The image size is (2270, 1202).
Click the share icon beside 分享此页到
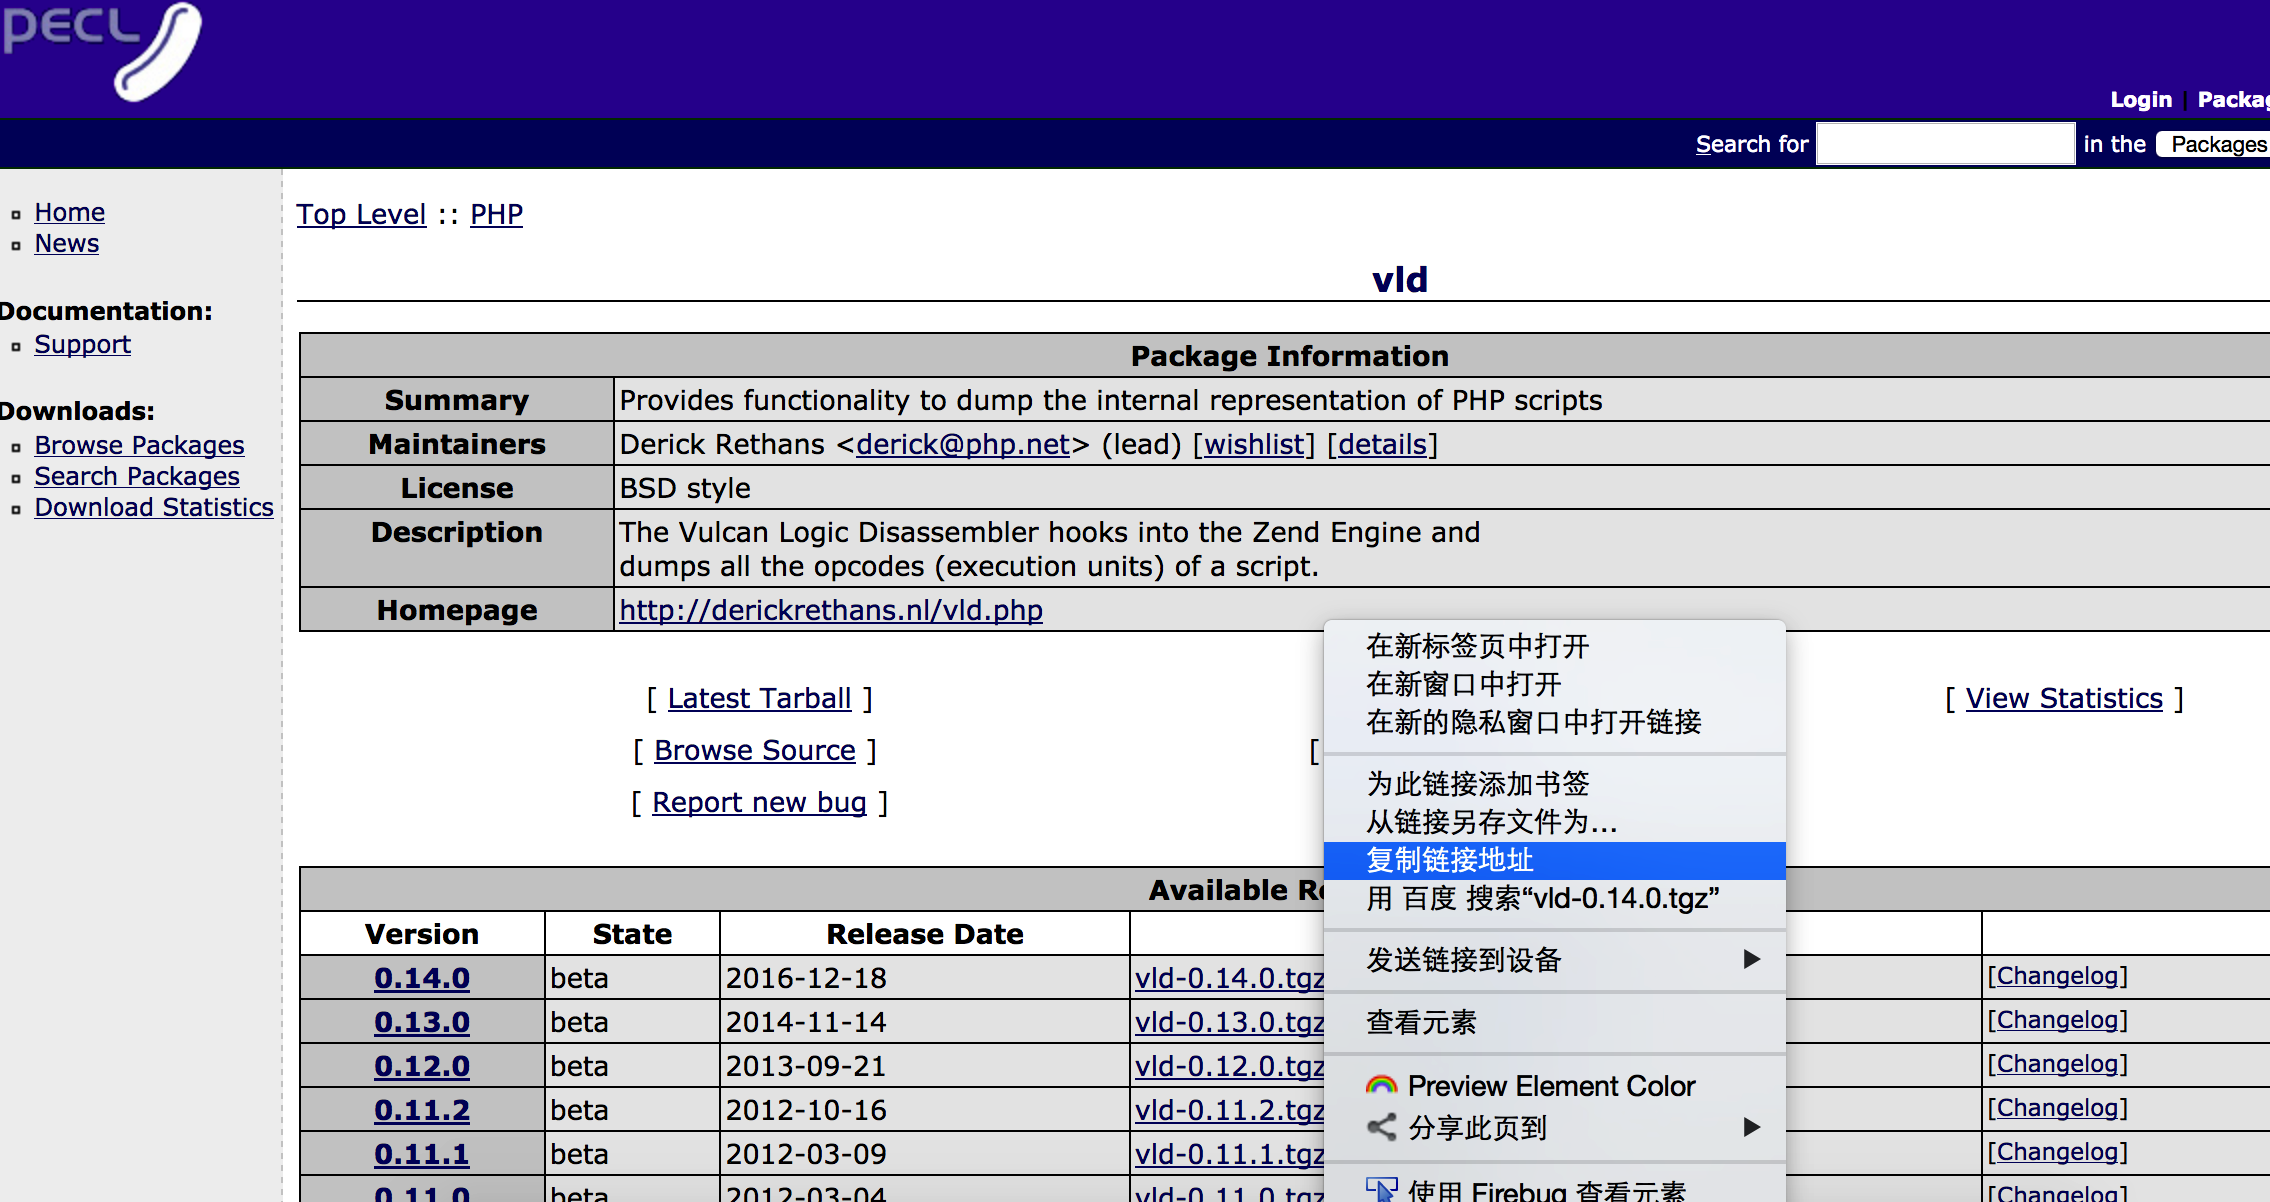(1381, 1127)
